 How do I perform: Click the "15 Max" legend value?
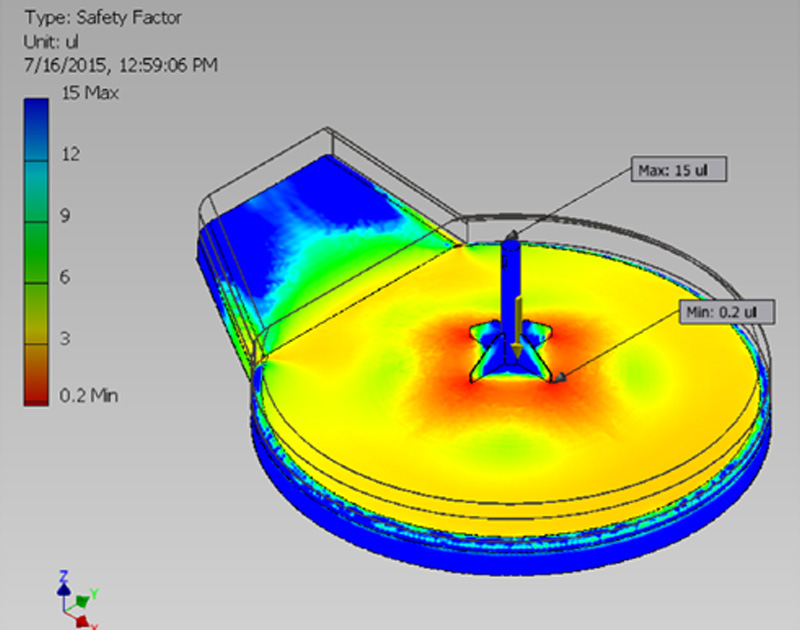coord(90,93)
